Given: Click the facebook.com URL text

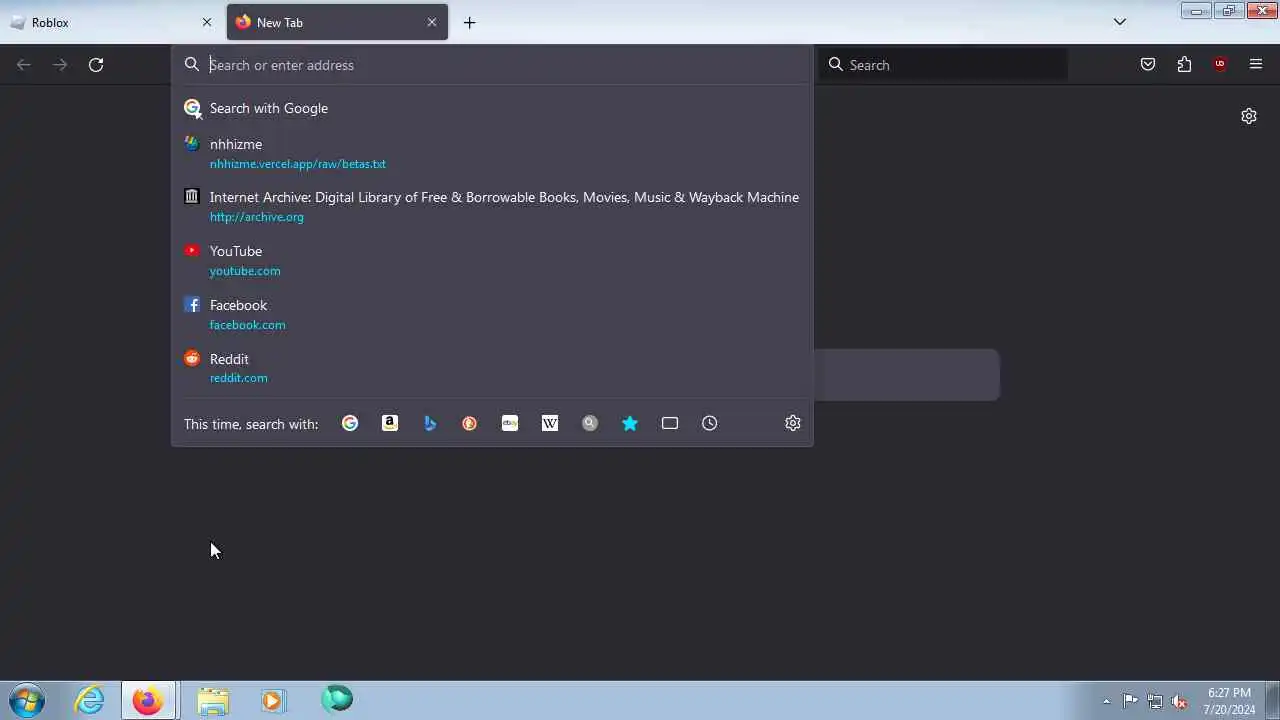Looking at the screenshot, I should 247,325.
